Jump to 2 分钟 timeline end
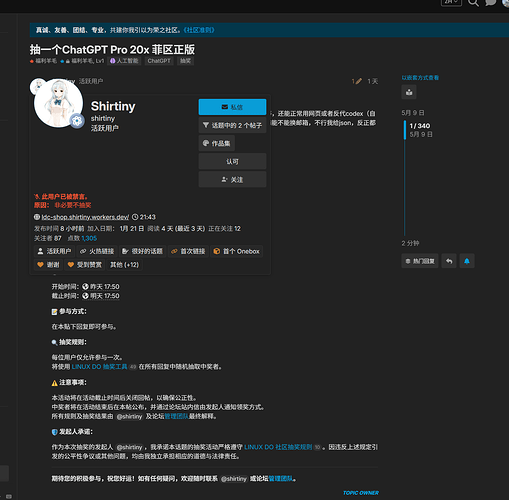This screenshot has width=509, height=500. tap(410, 243)
